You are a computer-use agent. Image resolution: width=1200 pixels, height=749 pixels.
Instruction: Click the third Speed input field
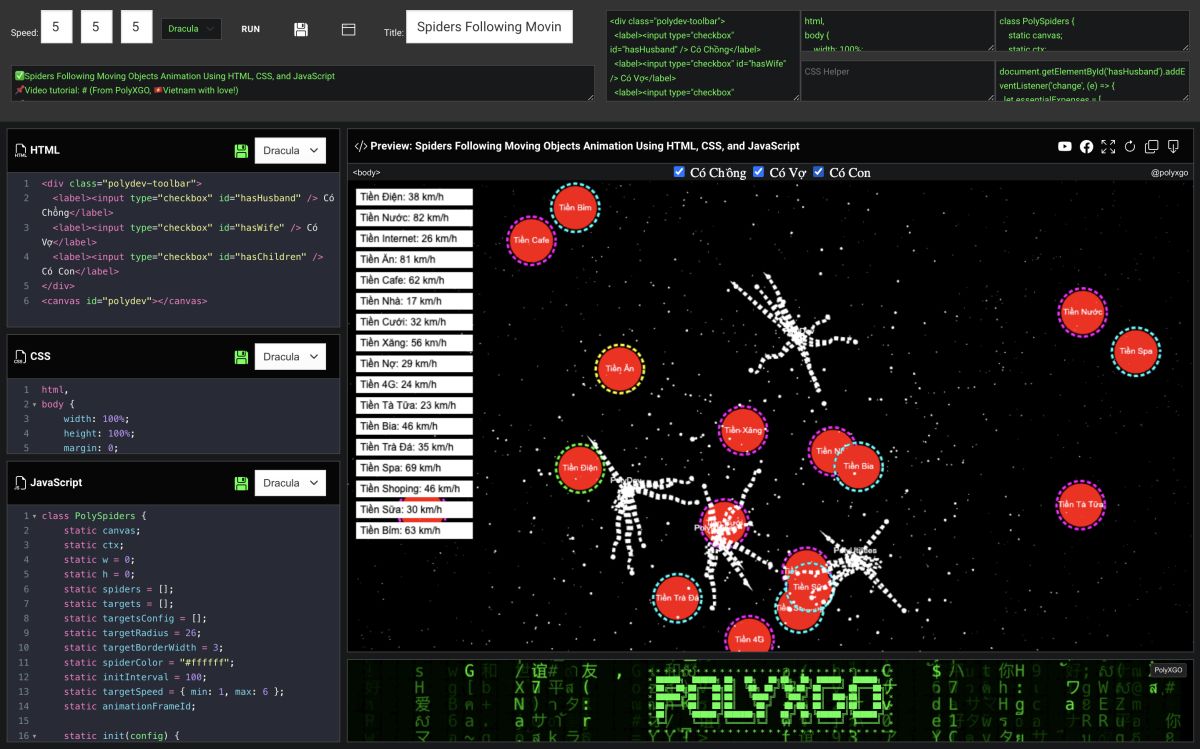(136, 28)
